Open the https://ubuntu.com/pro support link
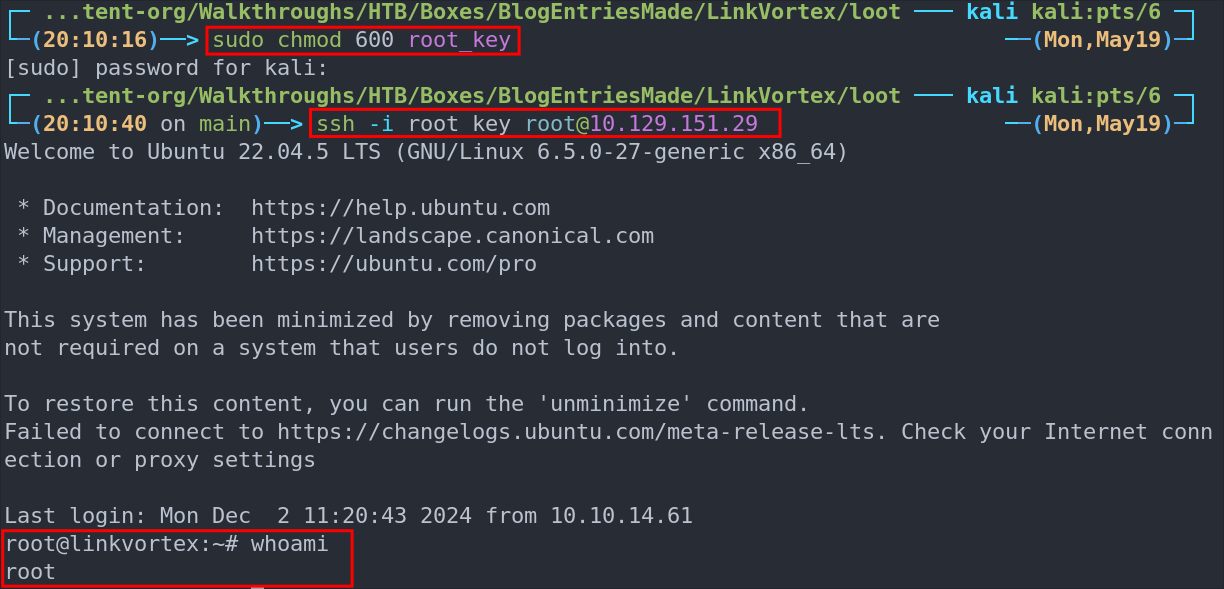Screen dimensions: 1224x589 pyautogui.click(x=394, y=264)
